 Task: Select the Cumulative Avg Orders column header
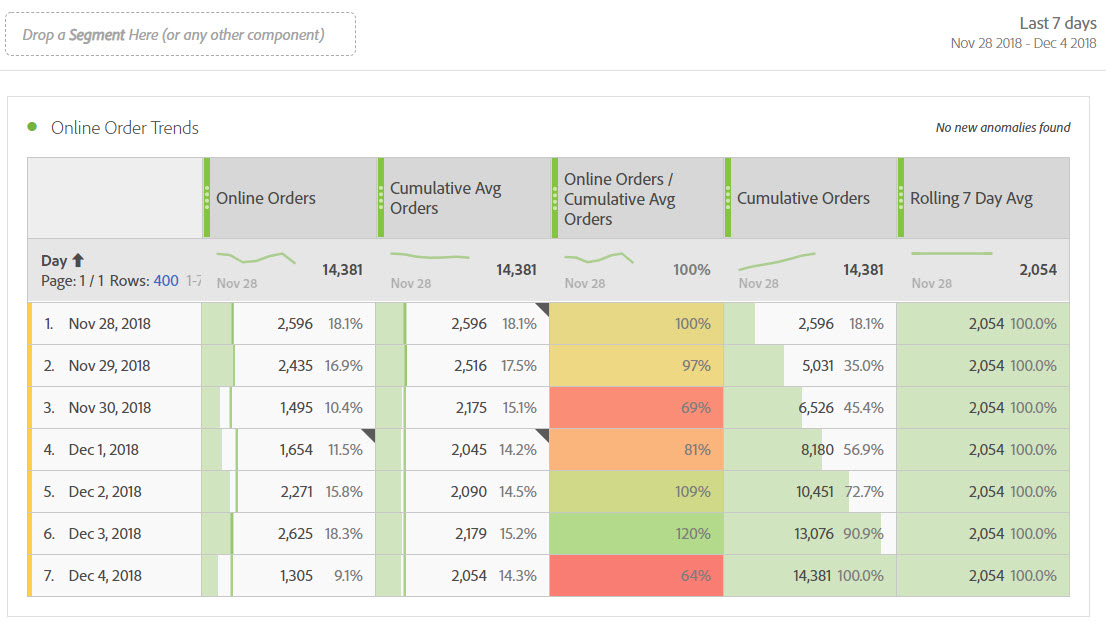click(x=445, y=198)
